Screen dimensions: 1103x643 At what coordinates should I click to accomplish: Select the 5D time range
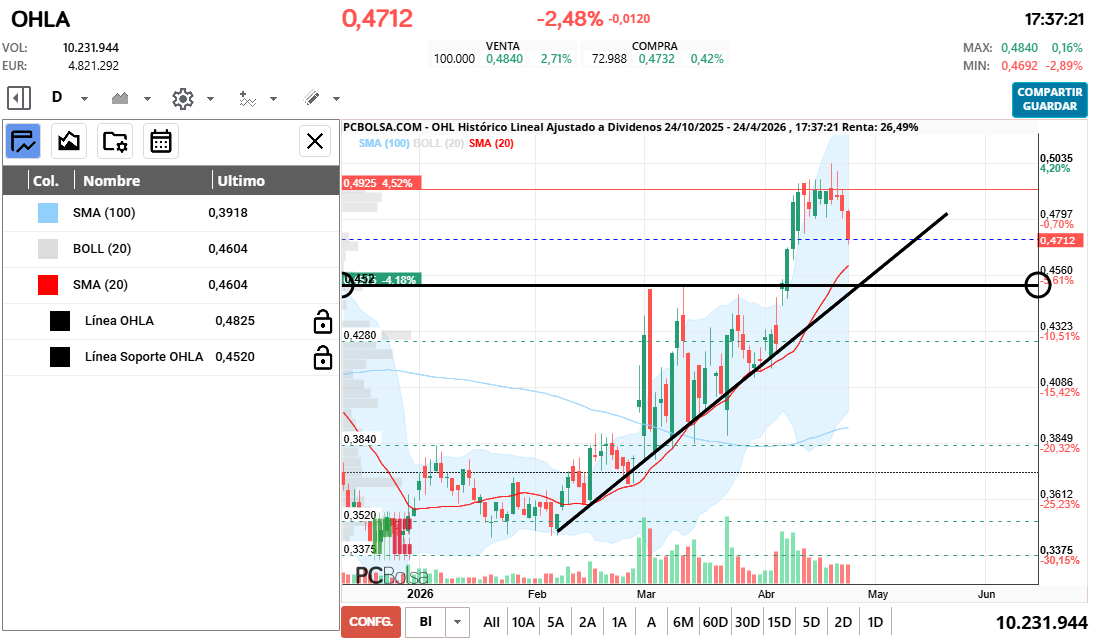[811, 623]
